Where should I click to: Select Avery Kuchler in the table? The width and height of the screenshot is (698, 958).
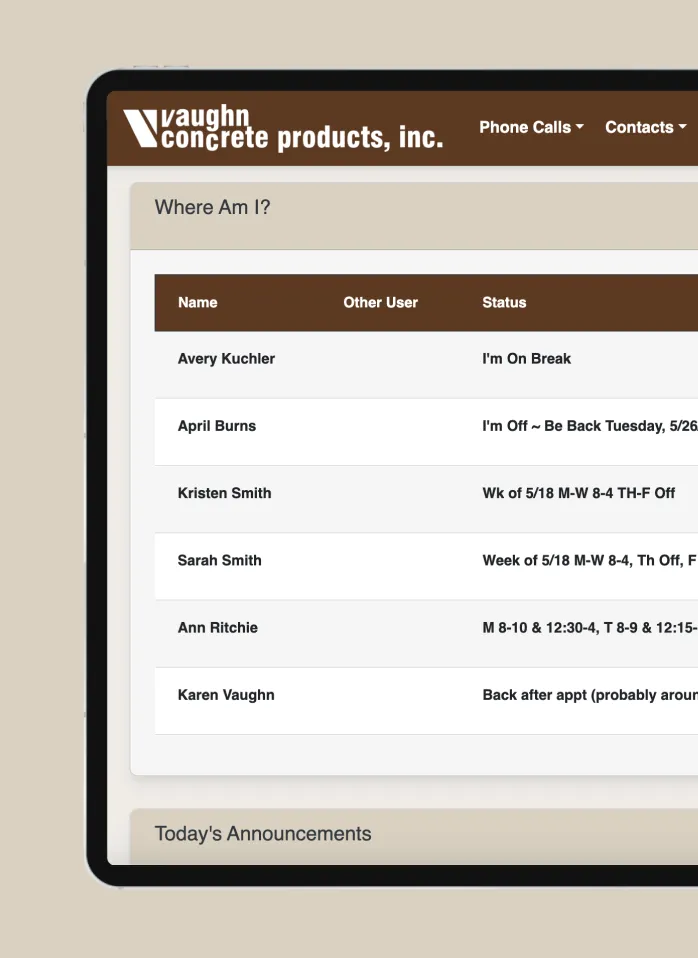[226, 359]
